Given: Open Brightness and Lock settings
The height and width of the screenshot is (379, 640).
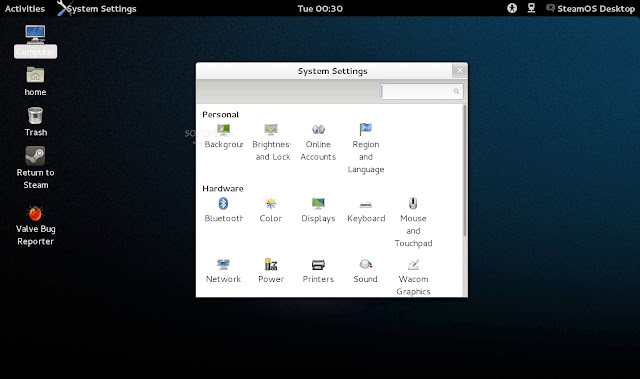Looking at the screenshot, I should pyautogui.click(x=271, y=142).
